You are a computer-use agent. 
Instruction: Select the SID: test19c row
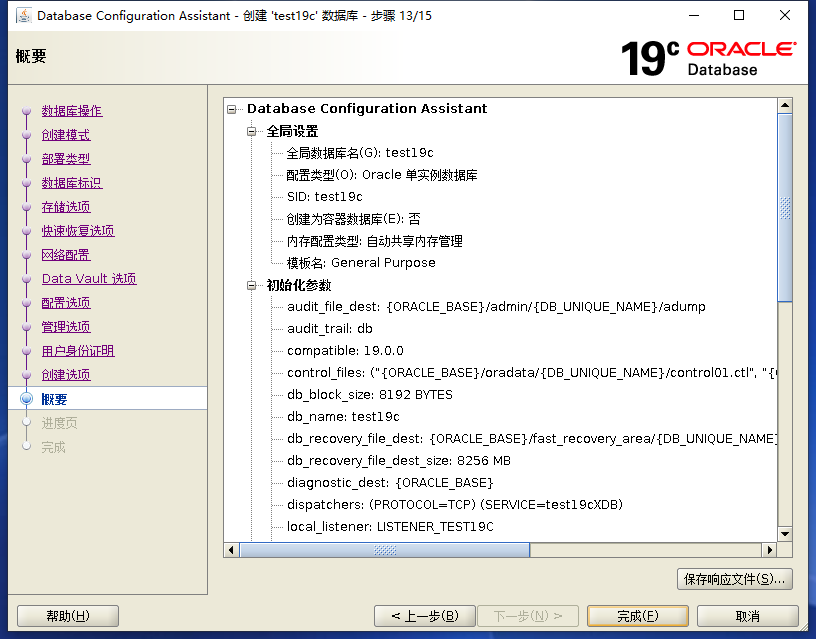click(324, 197)
